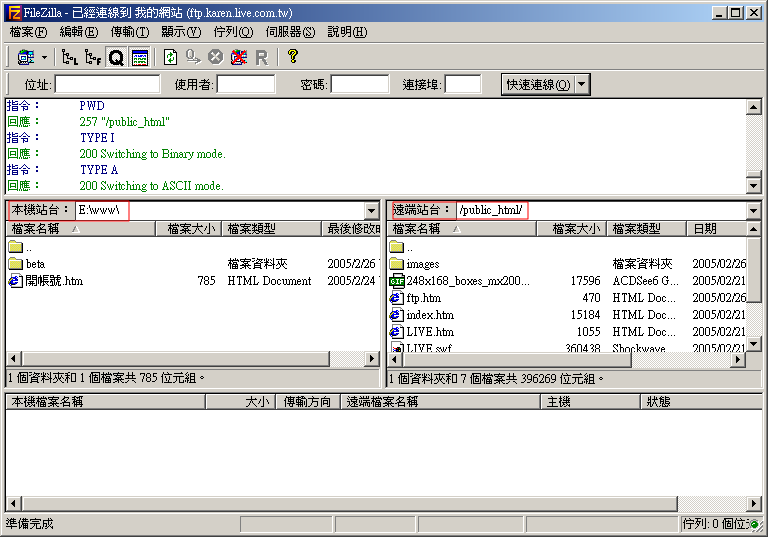Screen dimensions: 768x537
Task: Click the remote pane horizontal scrollbar thumb
Action: pos(516,360)
